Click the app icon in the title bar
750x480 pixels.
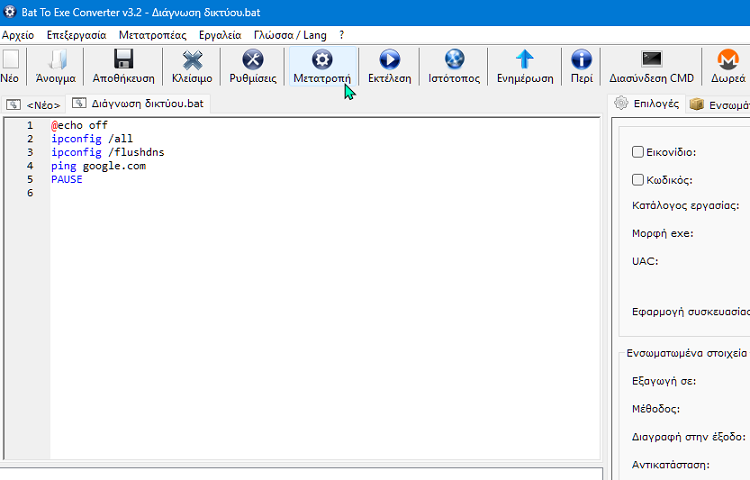click(10, 12)
